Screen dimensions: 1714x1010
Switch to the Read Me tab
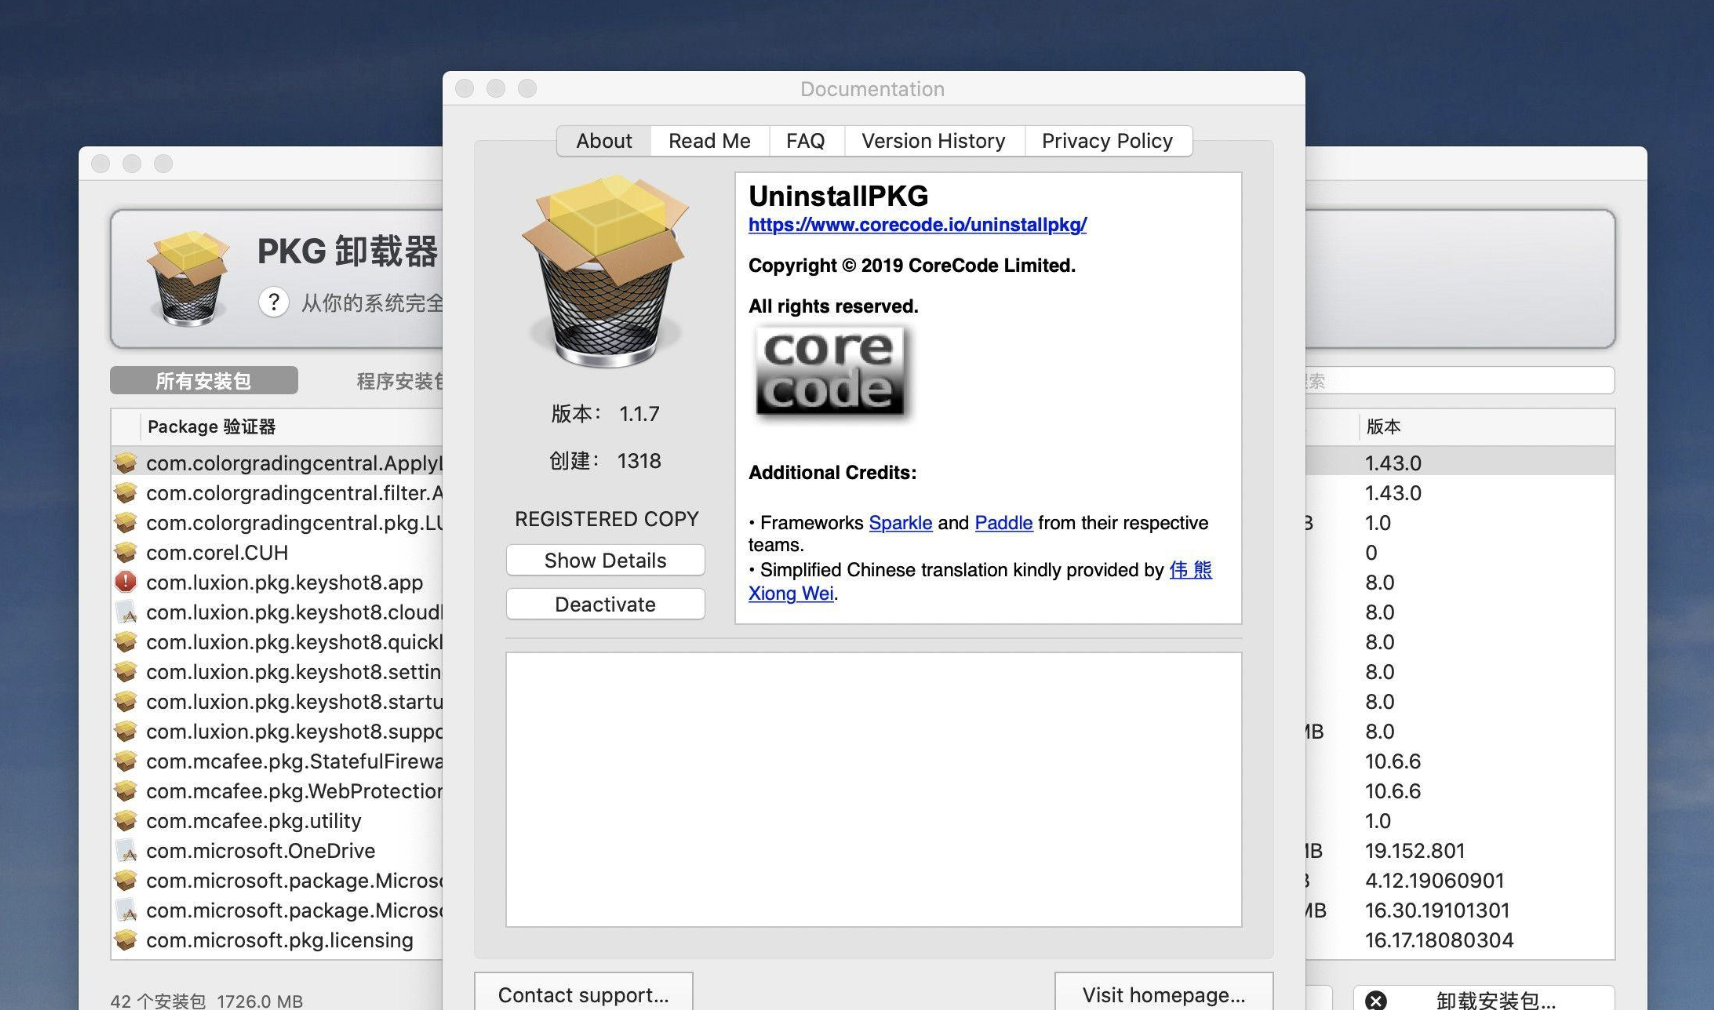pos(709,140)
